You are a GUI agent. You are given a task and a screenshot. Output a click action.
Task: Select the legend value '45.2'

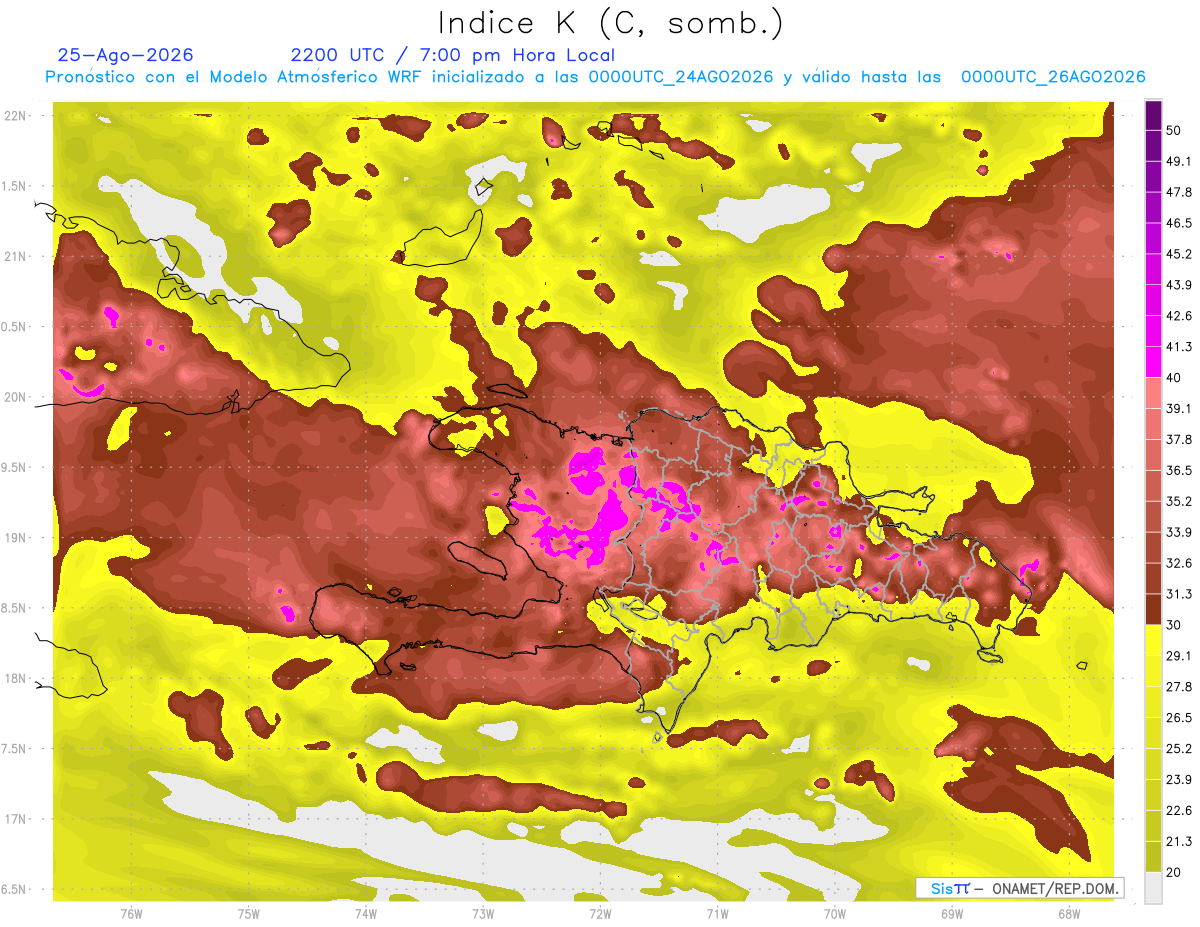coord(1179,254)
